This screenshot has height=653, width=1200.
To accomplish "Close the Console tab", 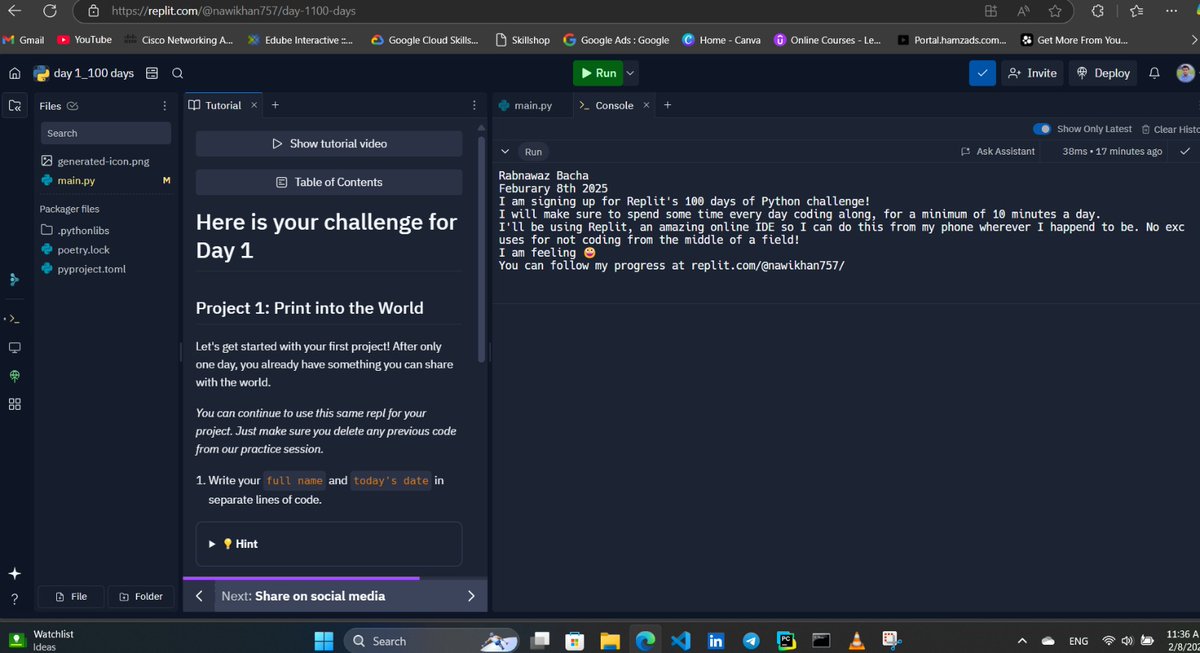I will [646, 105].
